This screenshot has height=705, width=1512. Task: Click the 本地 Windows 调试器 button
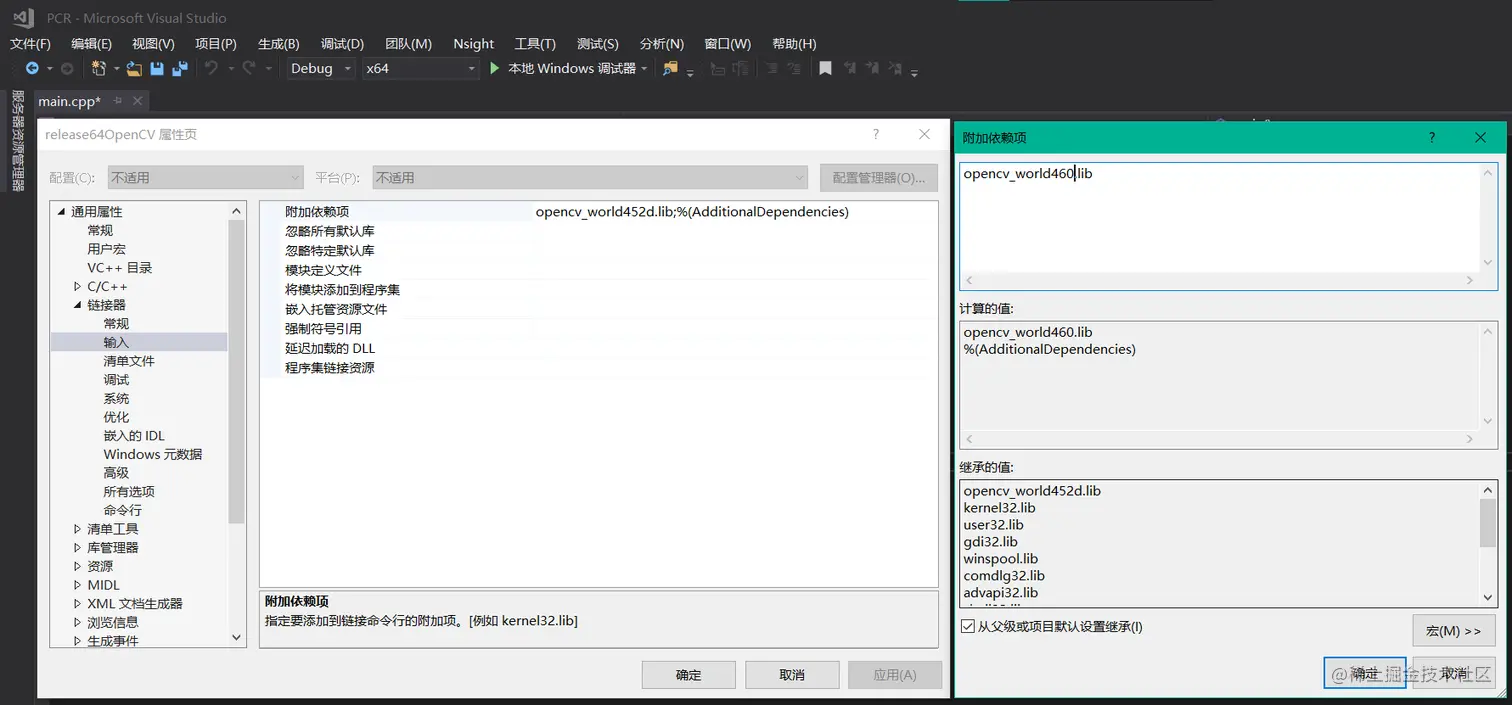(571, 68)
